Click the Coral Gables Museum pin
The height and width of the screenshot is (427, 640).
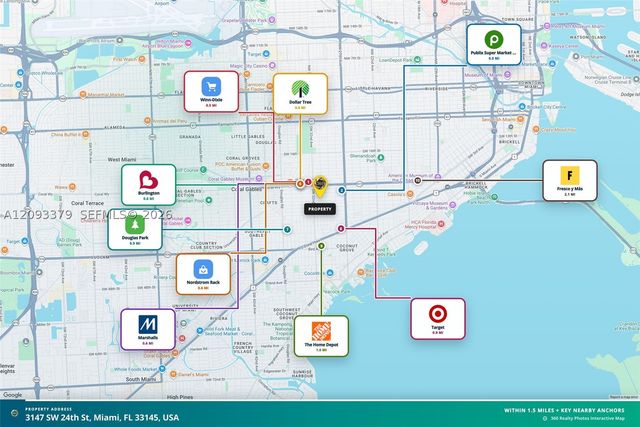(x=259, y=179)
